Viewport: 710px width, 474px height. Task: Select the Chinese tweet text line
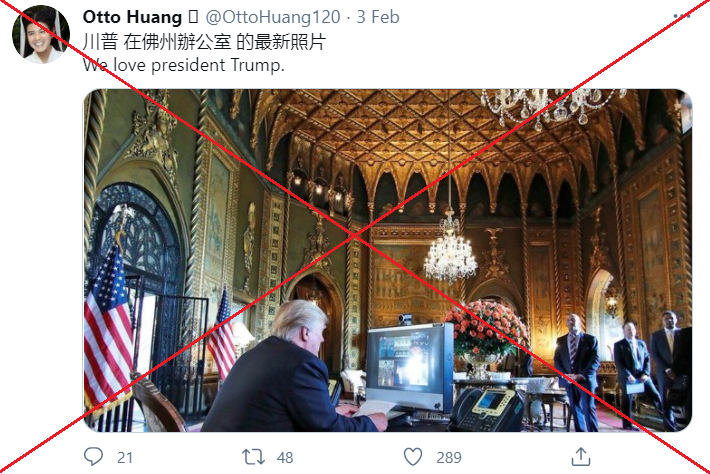tap(204, 42)
